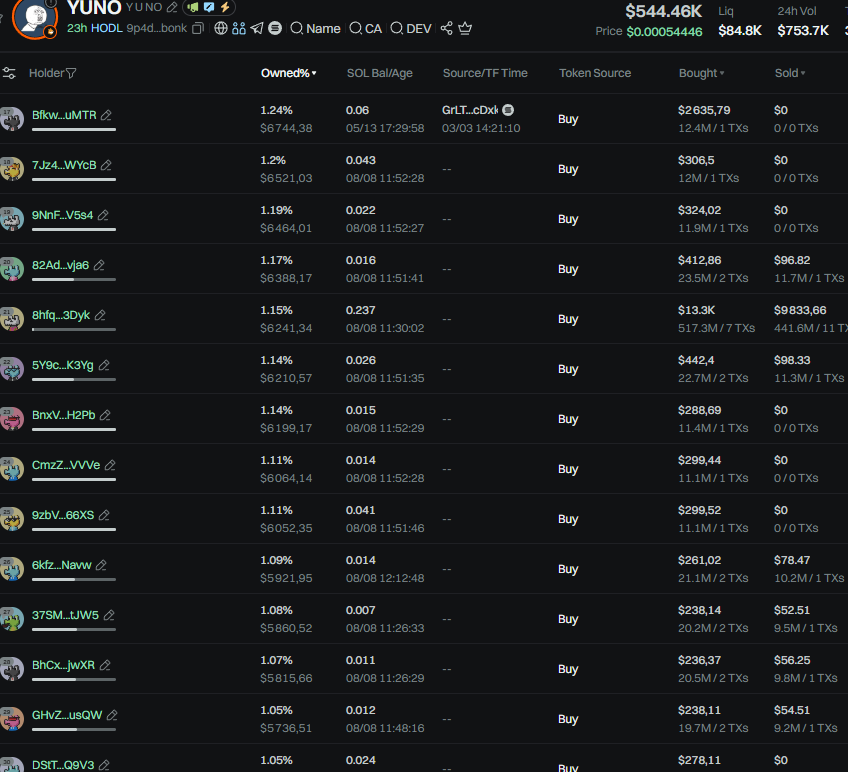
Task: Open holder 8hfq...3Dyk
Action: [61, 315]
